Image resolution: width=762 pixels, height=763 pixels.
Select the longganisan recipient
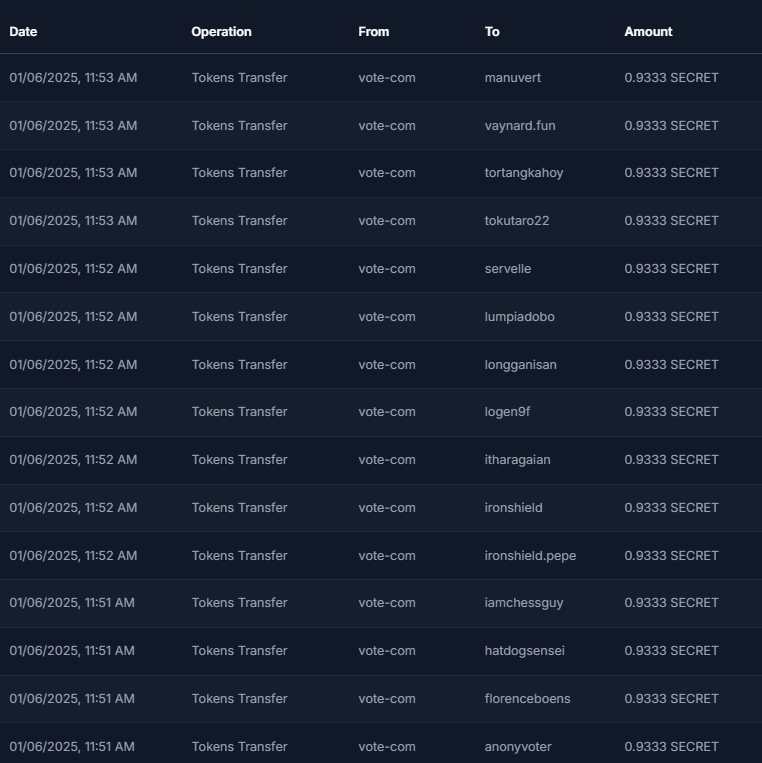(x=520, y=364)
